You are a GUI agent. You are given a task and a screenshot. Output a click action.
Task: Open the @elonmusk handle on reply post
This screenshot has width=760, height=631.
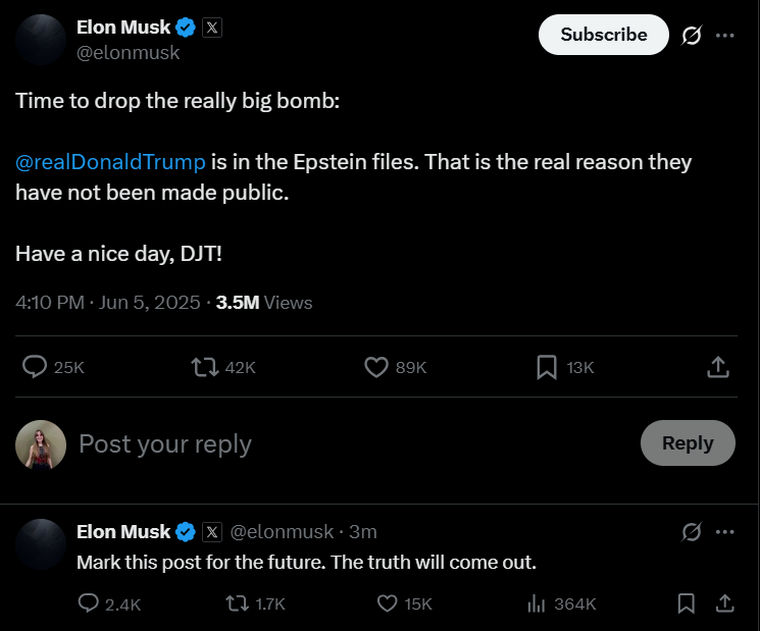(282, 532)
